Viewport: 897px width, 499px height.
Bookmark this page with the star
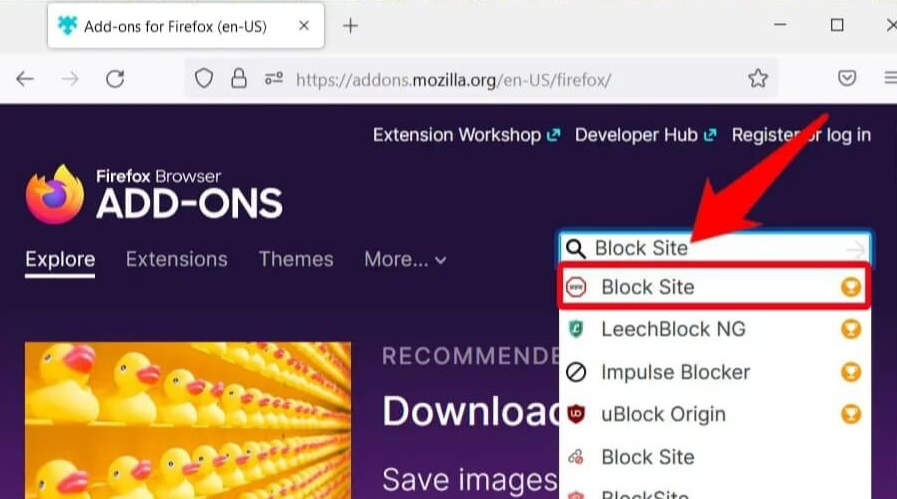(758, 78)
